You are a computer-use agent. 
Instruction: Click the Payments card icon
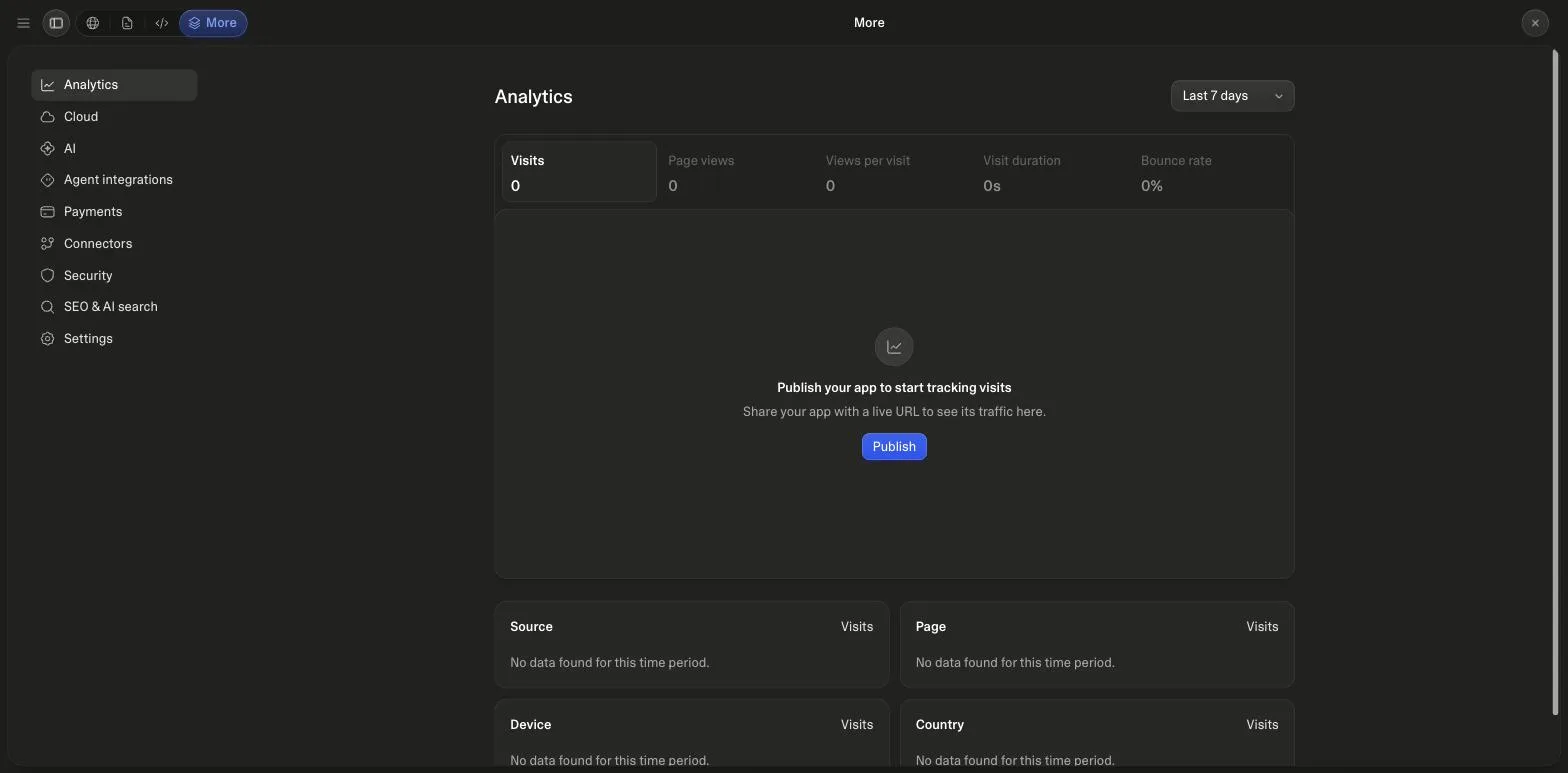point(47,212)
